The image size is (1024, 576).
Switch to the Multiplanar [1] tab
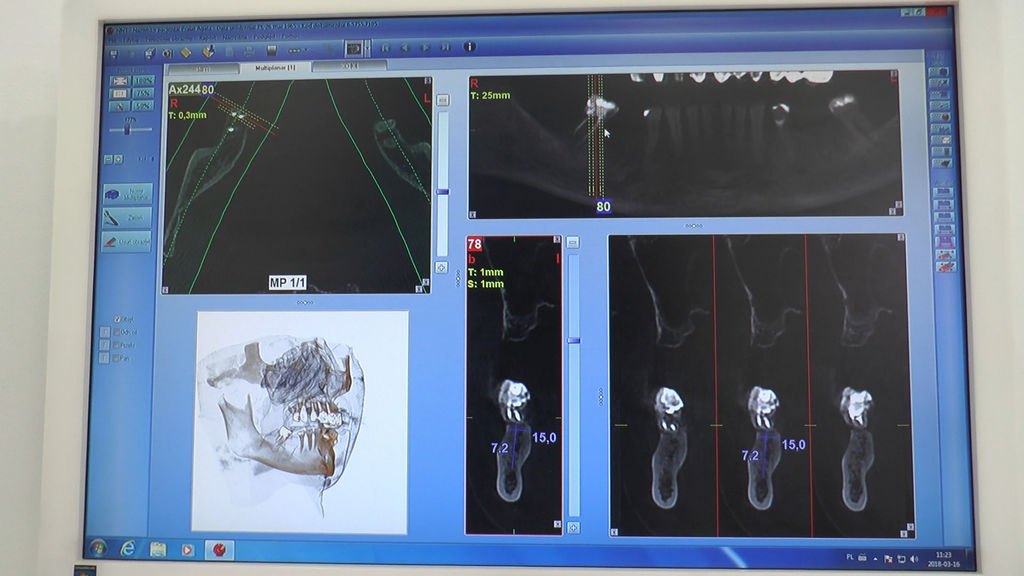[274, 68]
